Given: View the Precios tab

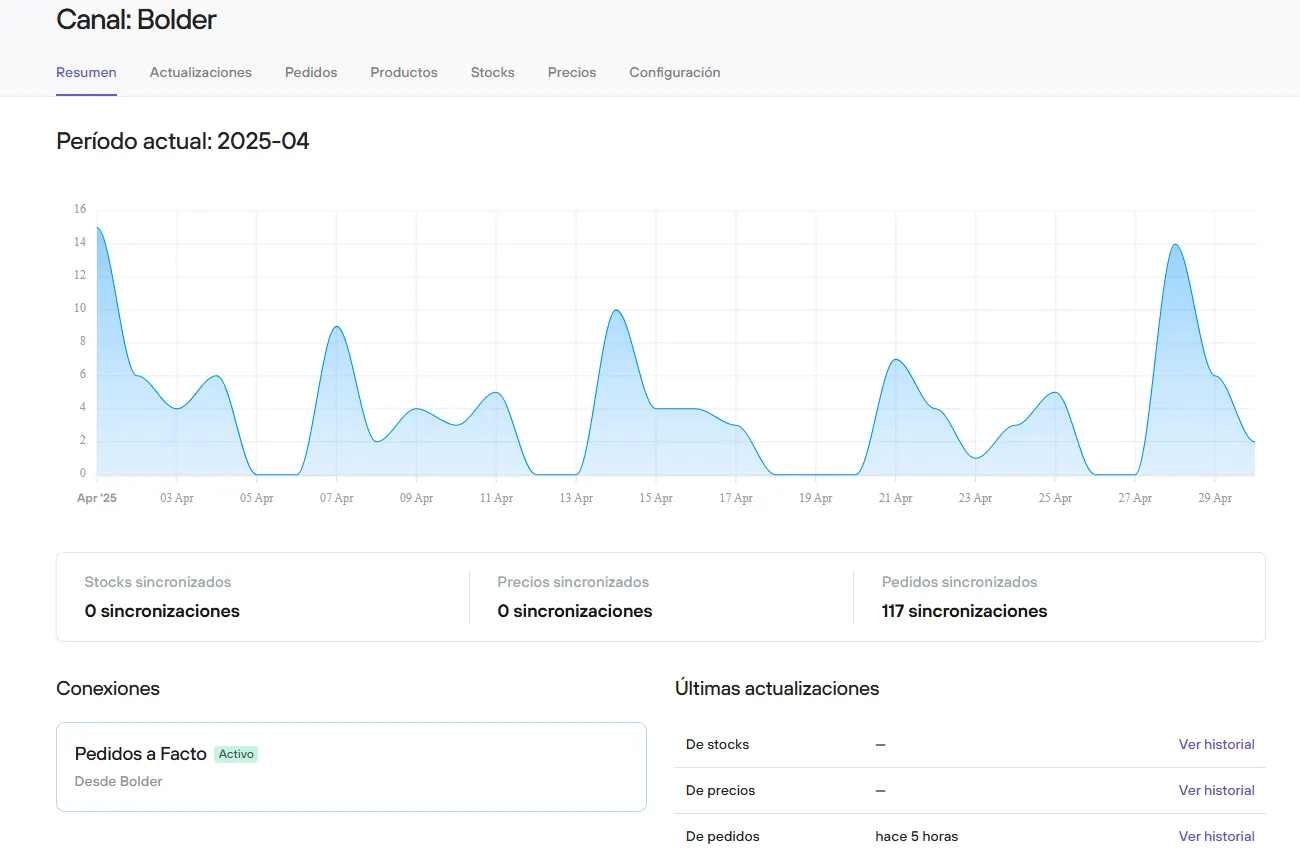Looking at the screenshot, I should 572,72.
